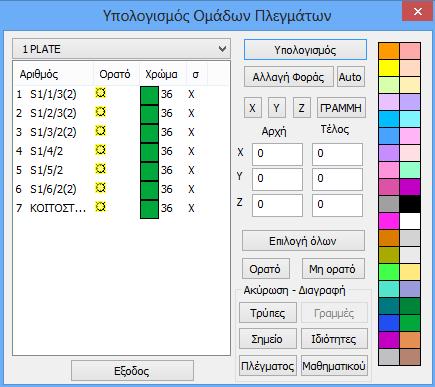Pick the dark teal palette swatch
This screenshot has height=387, width=435.
coord(389,306)
